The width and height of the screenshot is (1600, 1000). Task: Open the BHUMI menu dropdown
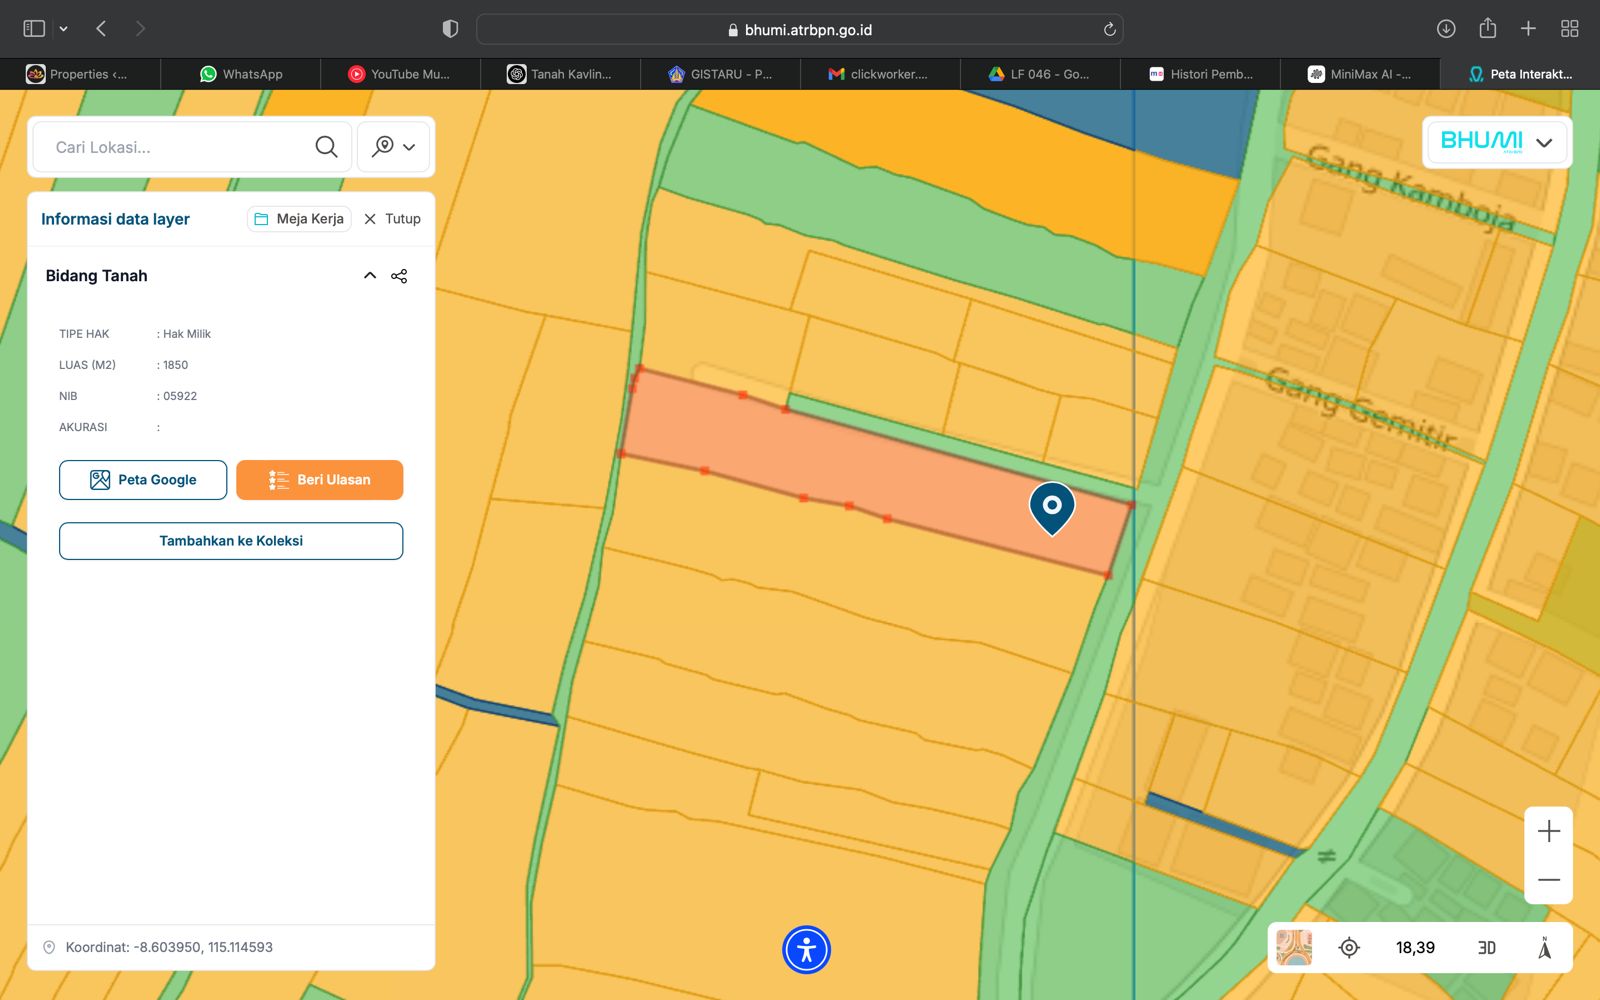click(1497, 142)
